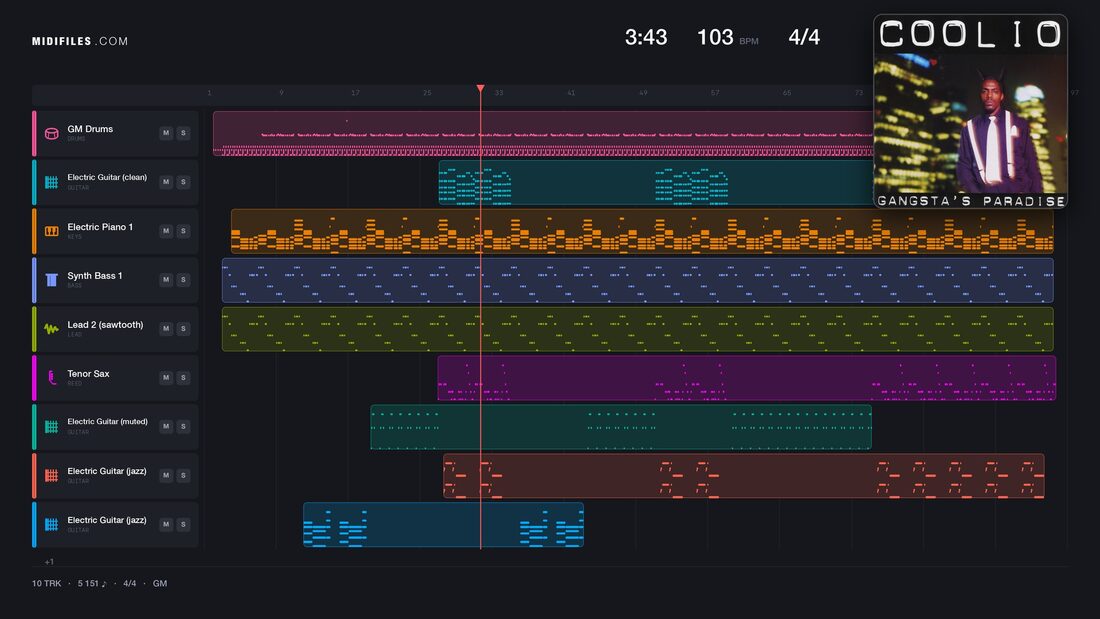Viewport: 1100px width, 619px height.
Task: Click the 103 BPM tempo value
Action: tap(715, 37)
